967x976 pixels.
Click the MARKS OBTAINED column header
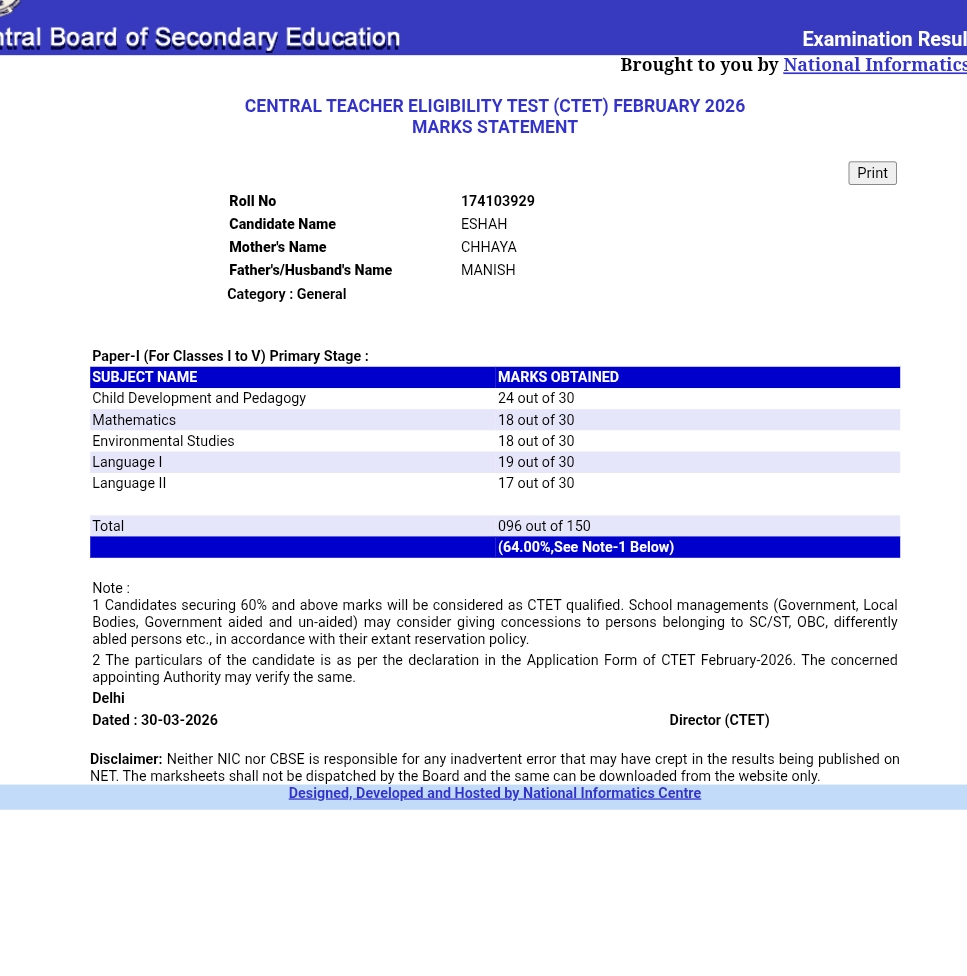[558, 377]
